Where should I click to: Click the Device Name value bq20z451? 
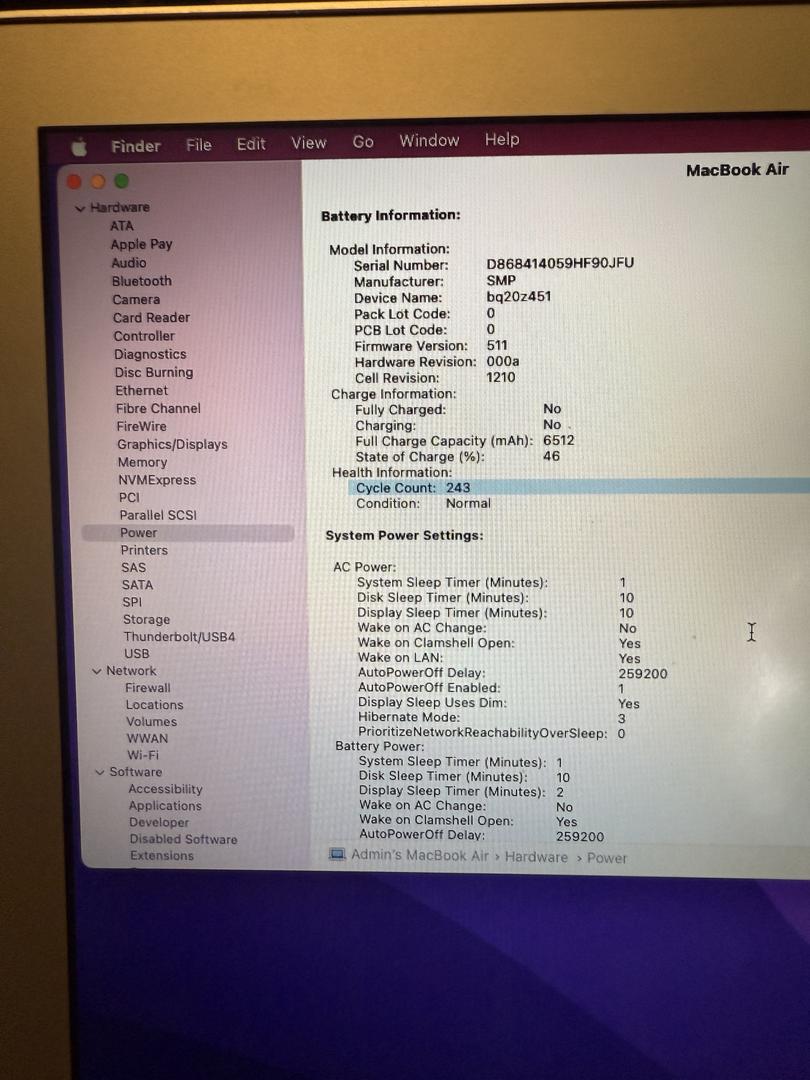point(519,297)
